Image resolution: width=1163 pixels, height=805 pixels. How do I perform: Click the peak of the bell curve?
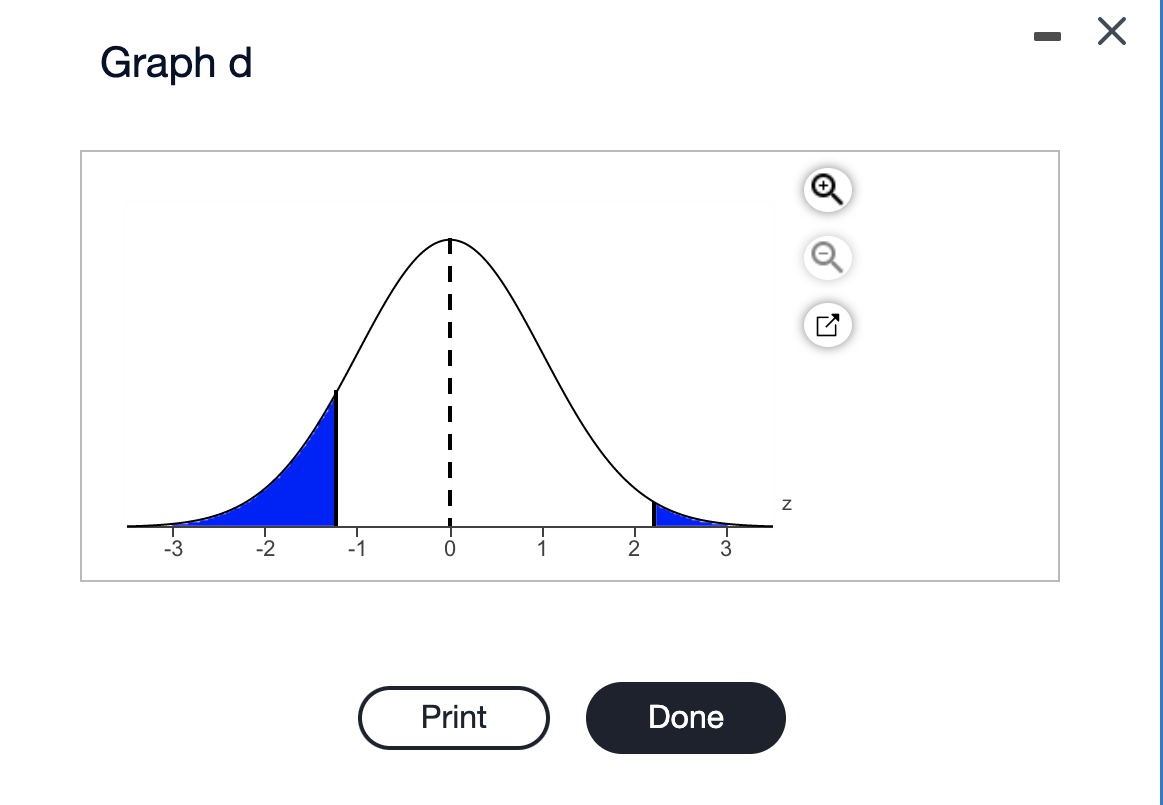(449, 240)
